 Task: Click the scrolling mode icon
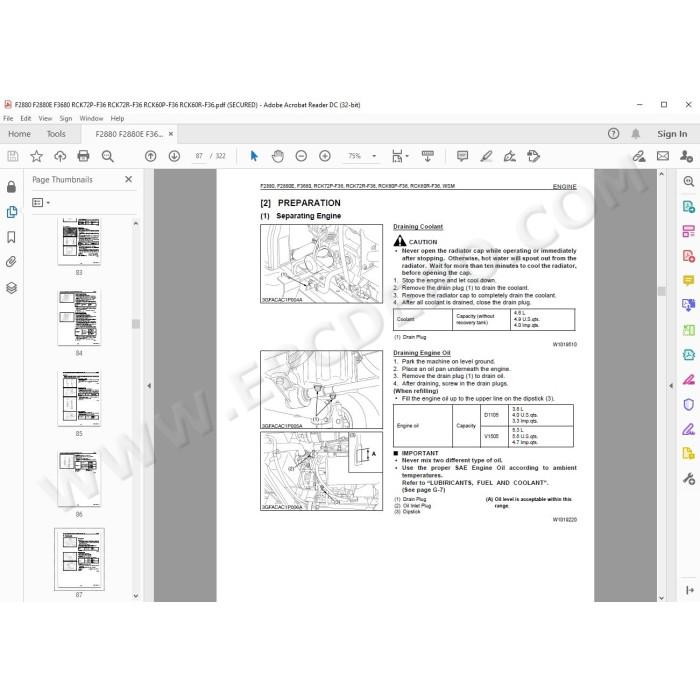tap(427, 156)
